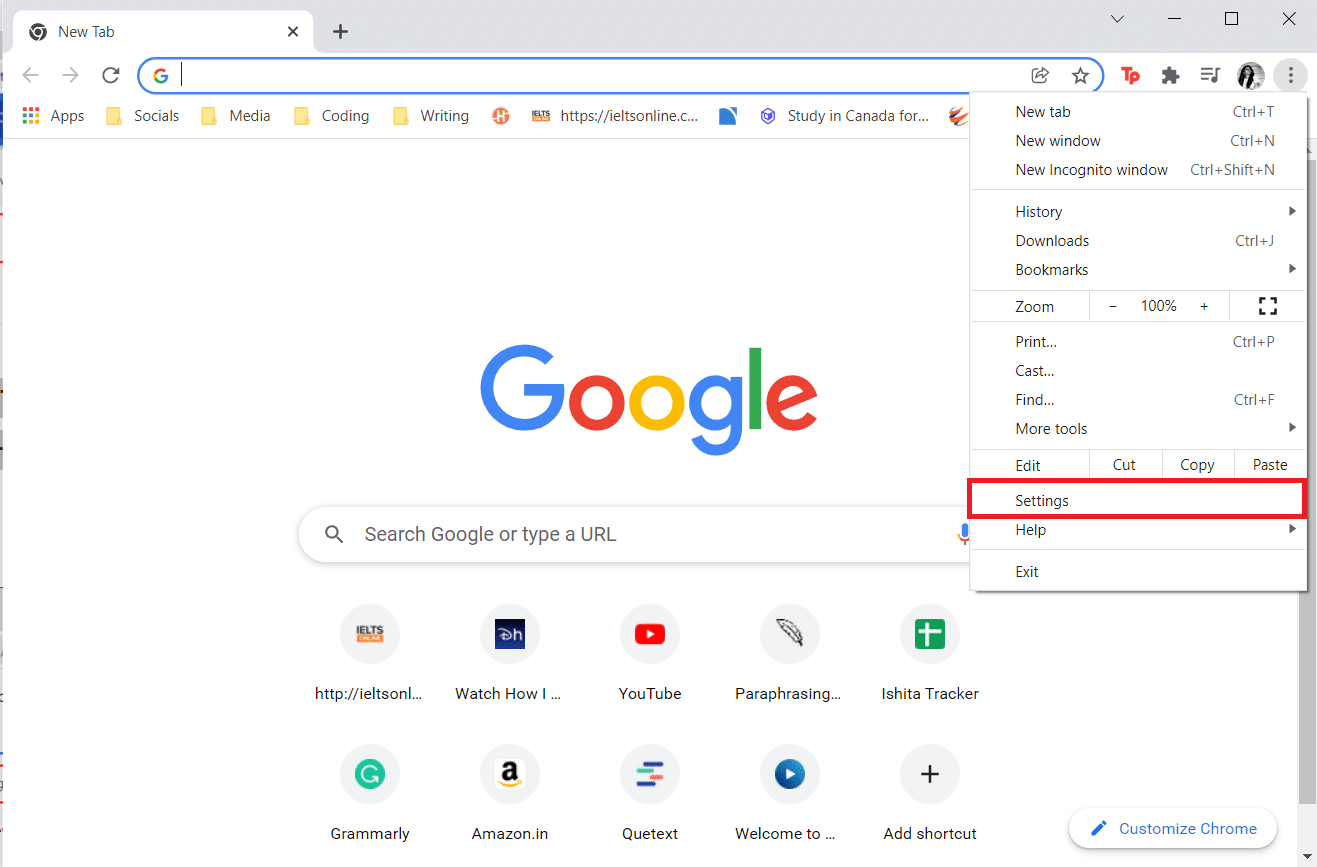This screenshot has width=1317, height=867.
Task: Click the profile avatar picture
Action: click(1251, 75)
